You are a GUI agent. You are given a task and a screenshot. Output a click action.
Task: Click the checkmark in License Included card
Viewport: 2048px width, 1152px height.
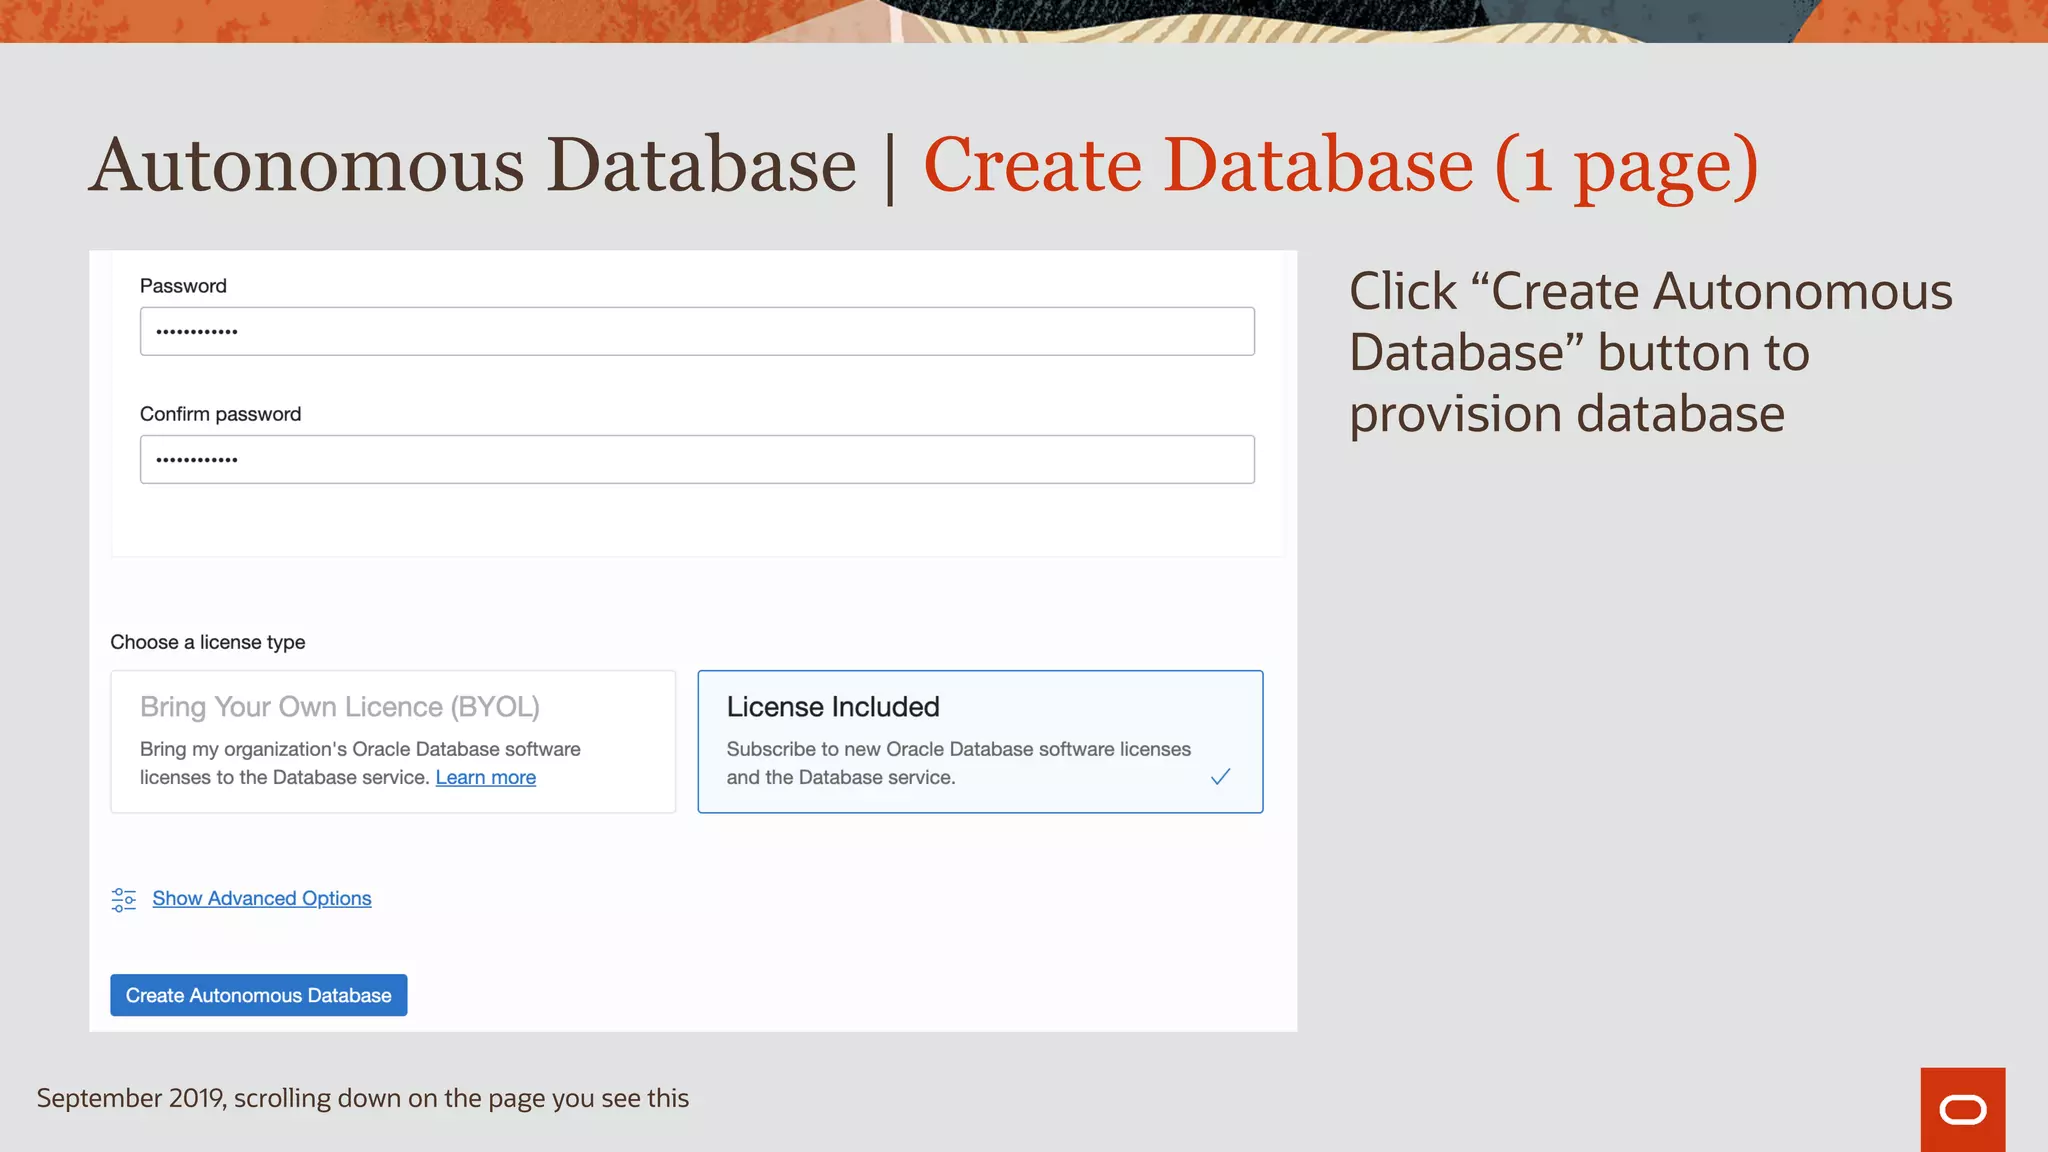click(1220, 777)
